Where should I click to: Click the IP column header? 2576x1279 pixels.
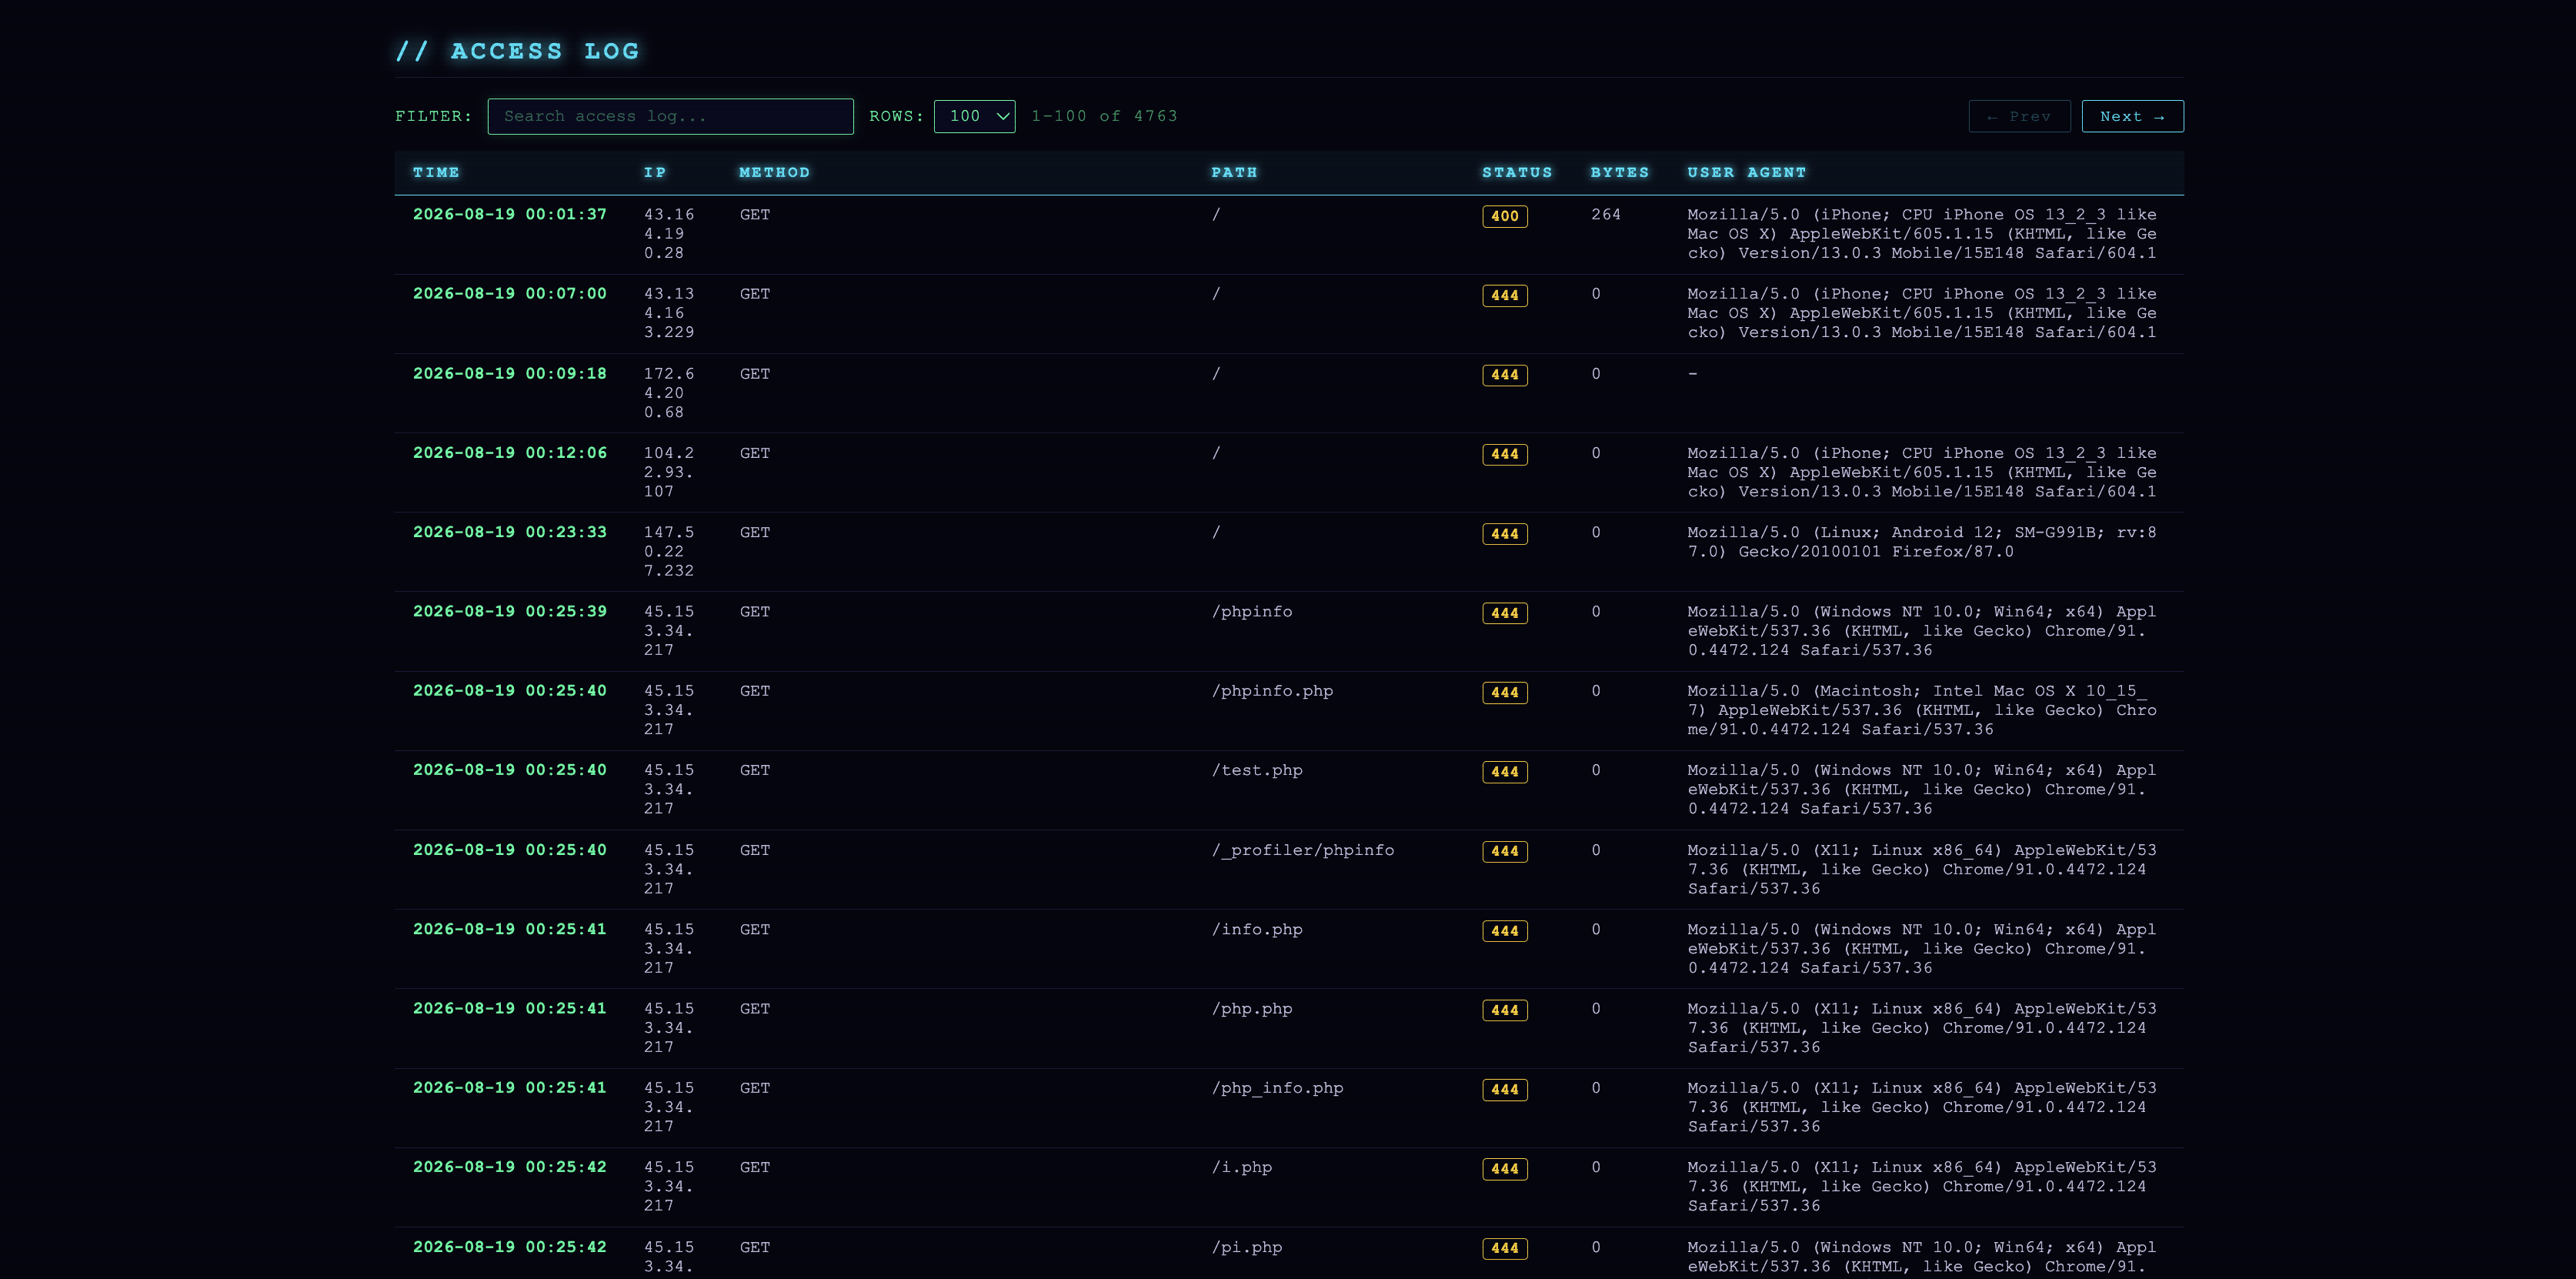tap(654, 172)
